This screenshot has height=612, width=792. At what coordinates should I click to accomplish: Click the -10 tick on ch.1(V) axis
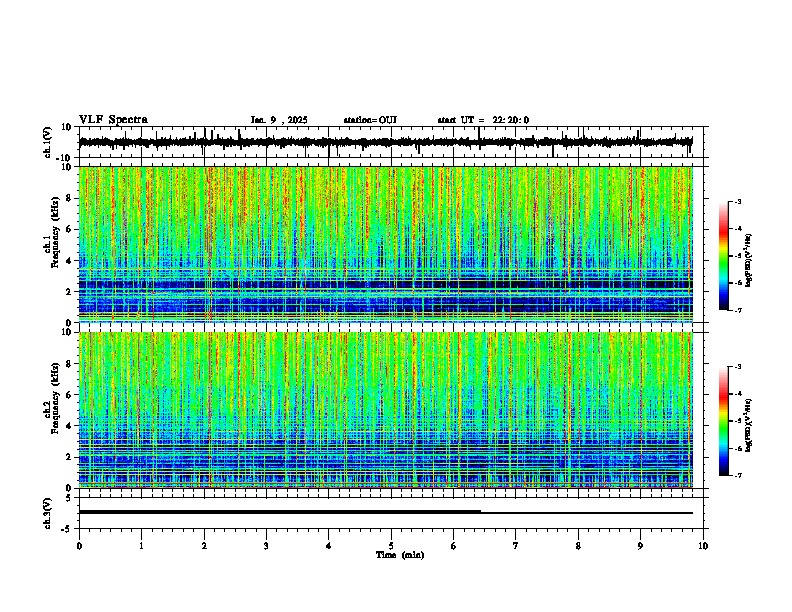pyautogui.click(x=65, y=158)
